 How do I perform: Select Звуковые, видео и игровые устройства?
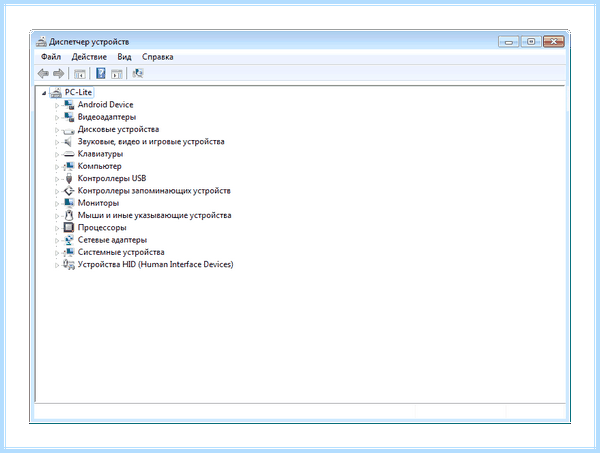pos(151,142)
